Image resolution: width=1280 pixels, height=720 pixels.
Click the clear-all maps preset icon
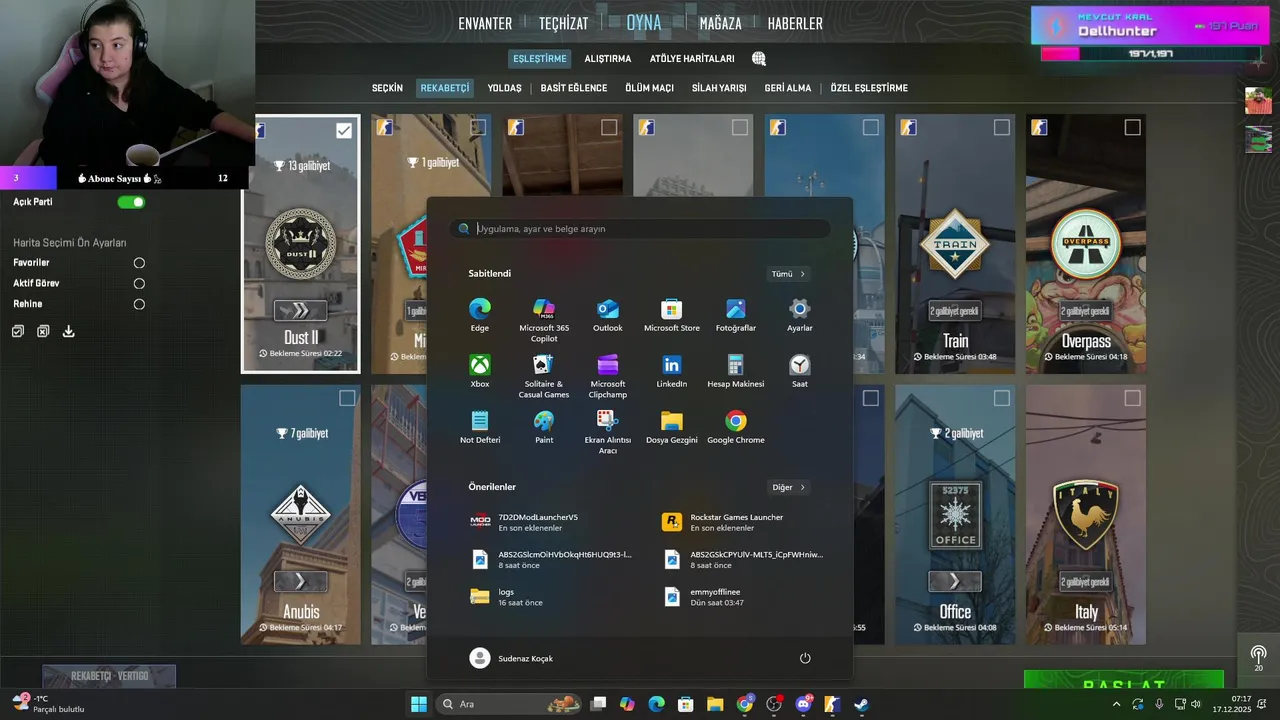tap(43, 331)
